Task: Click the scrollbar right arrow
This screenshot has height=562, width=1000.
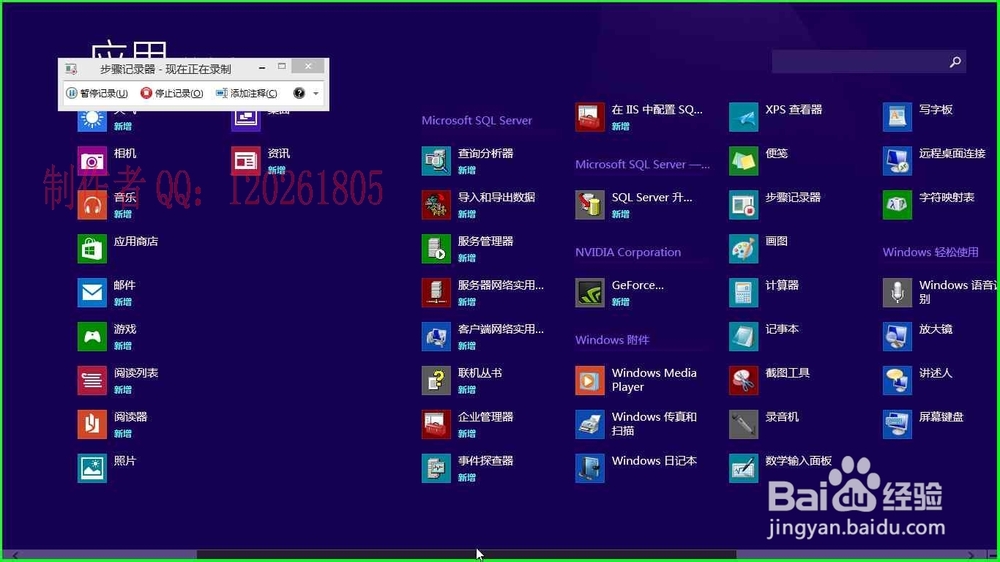Action: click(x=971, y=555)
